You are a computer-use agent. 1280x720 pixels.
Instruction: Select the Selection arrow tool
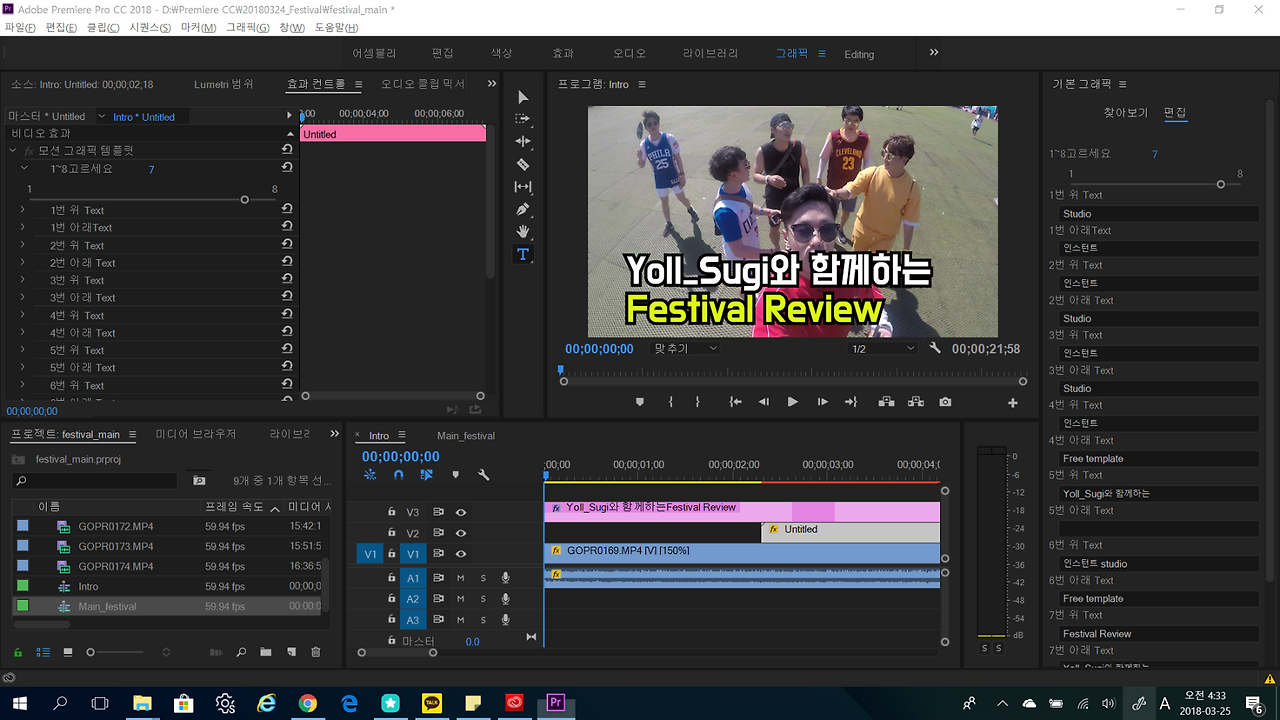[x=523, y=97]
